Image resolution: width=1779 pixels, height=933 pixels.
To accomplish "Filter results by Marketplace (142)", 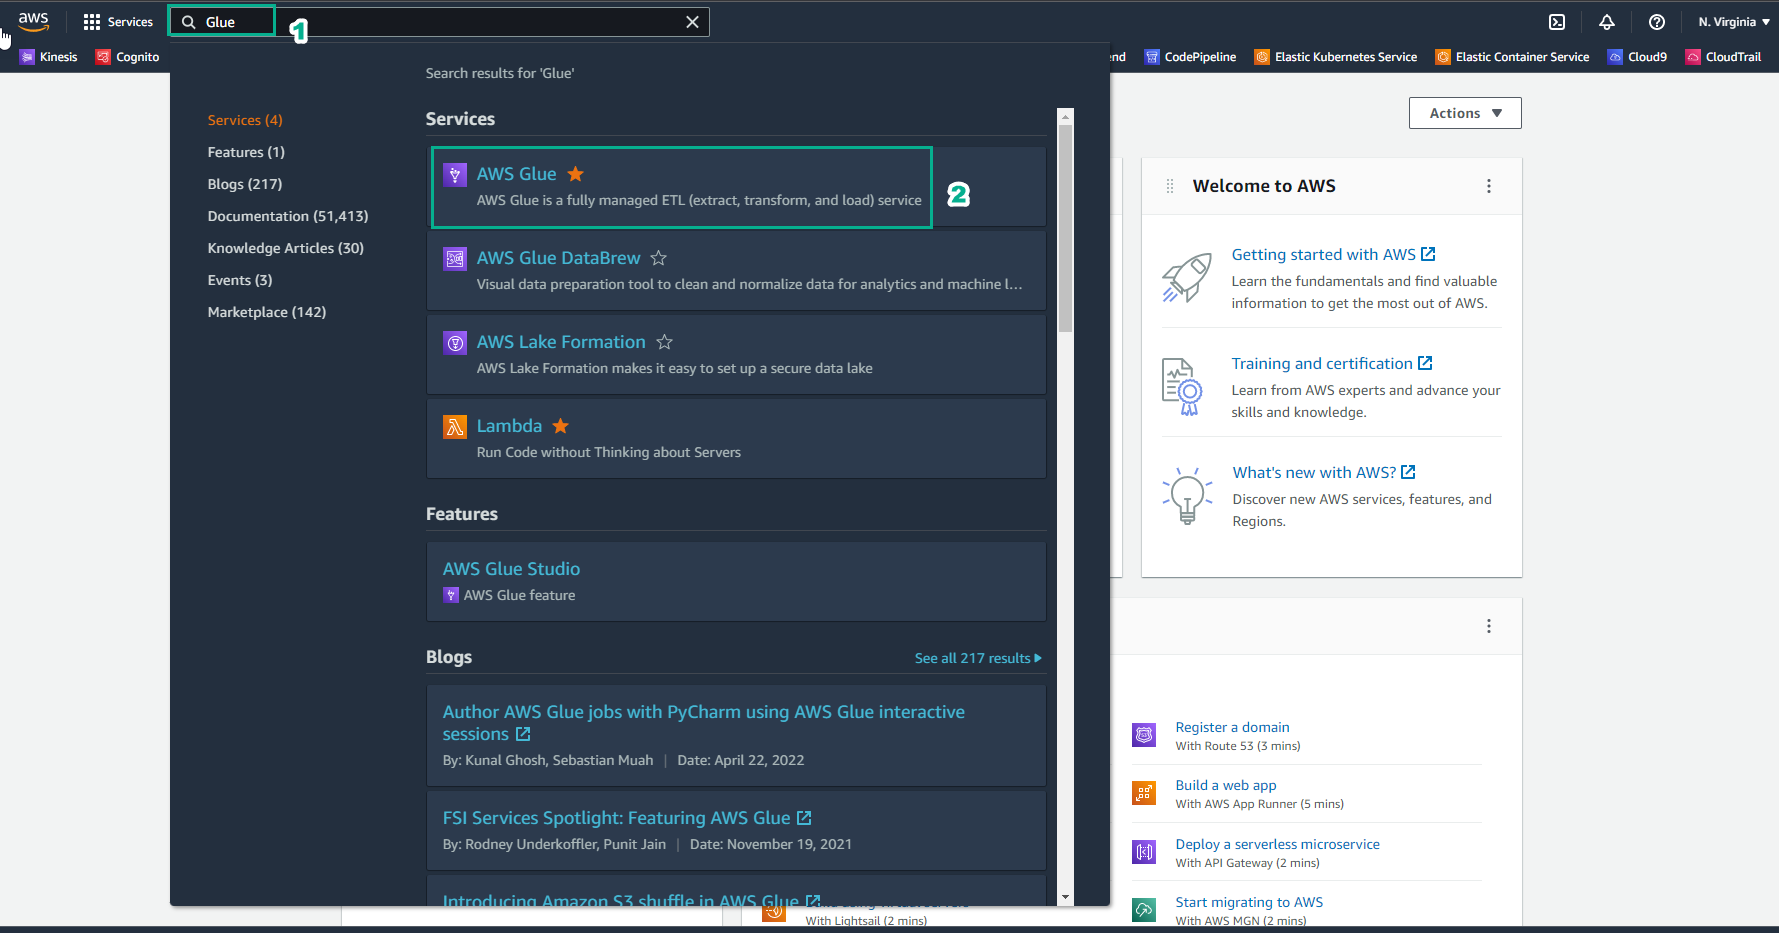I will tap(267, 312).
